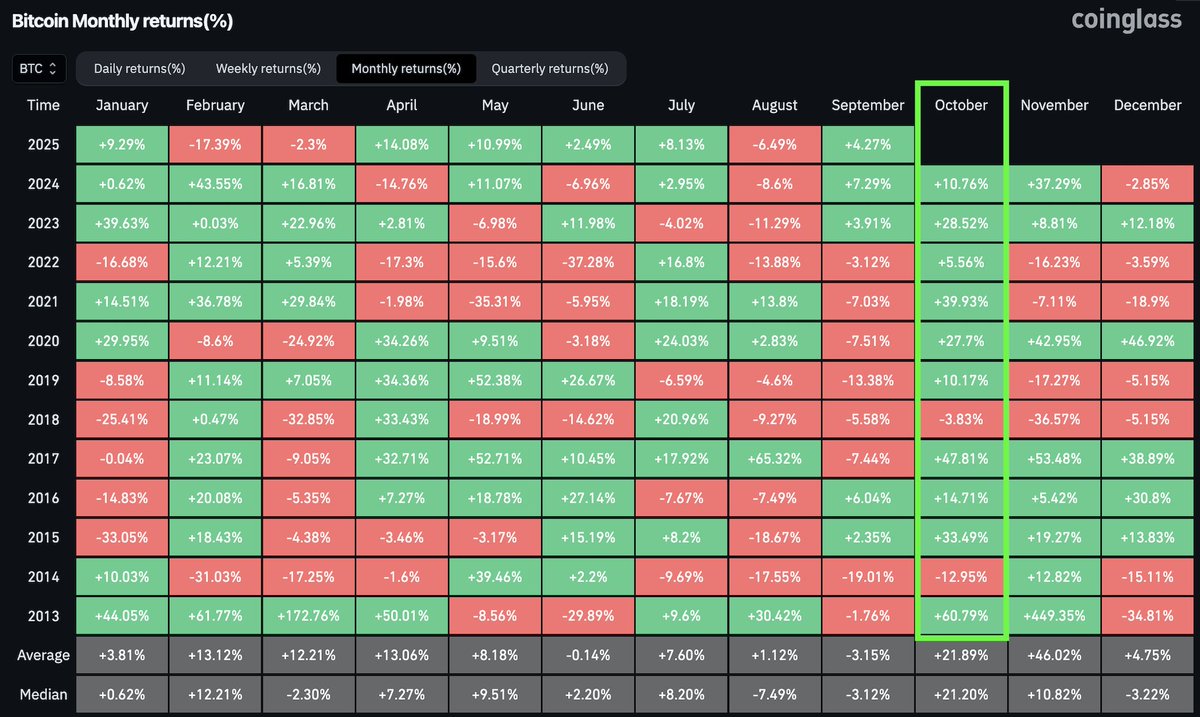This screenshot has width=1200, height=717.
Task: Click the -17.39% February 2025 cell
Action: click(215, 144)
